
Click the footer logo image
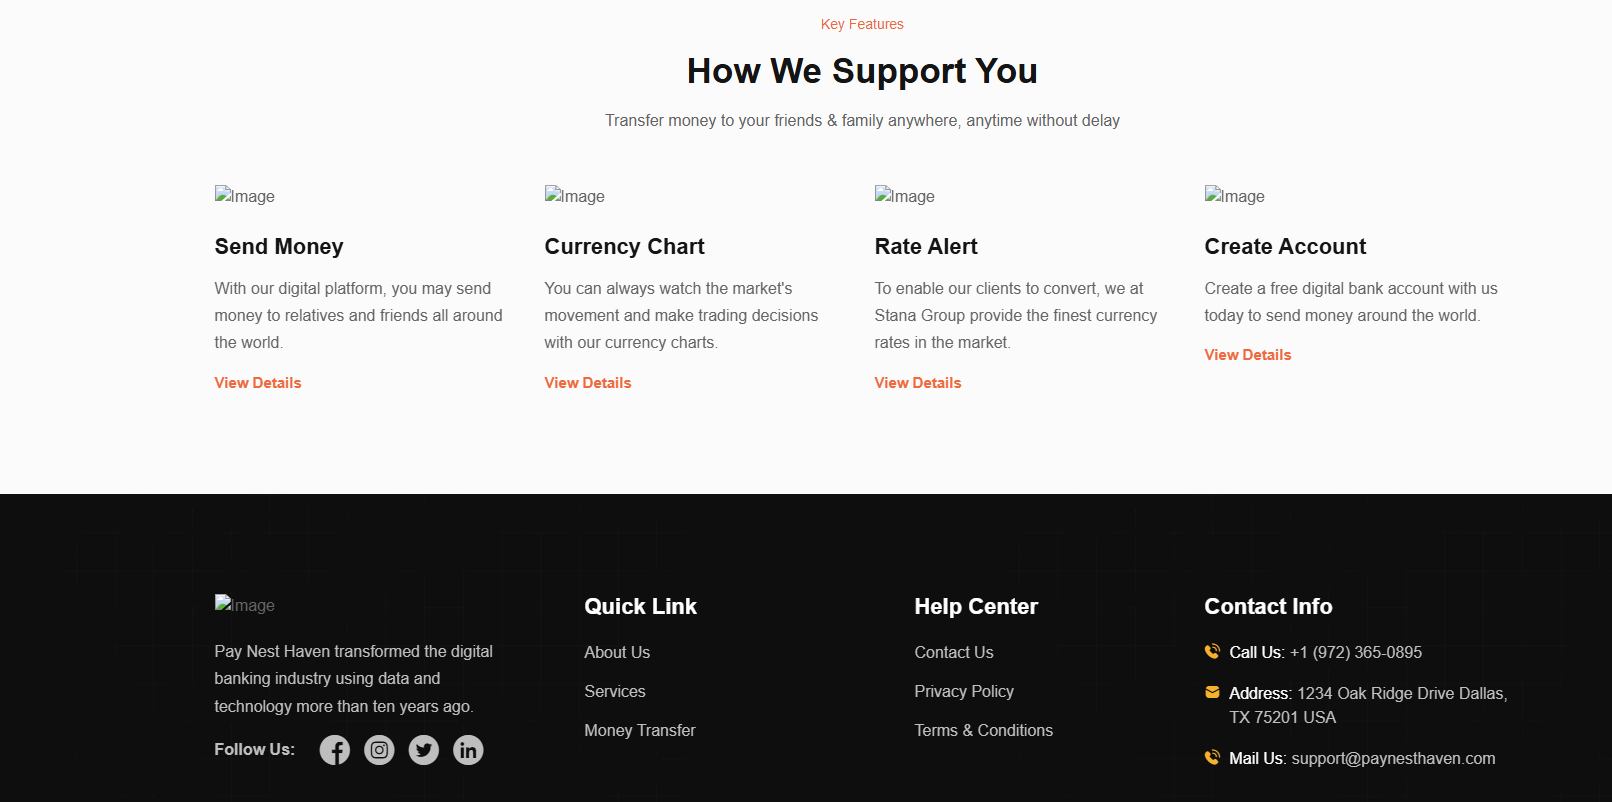245,605
